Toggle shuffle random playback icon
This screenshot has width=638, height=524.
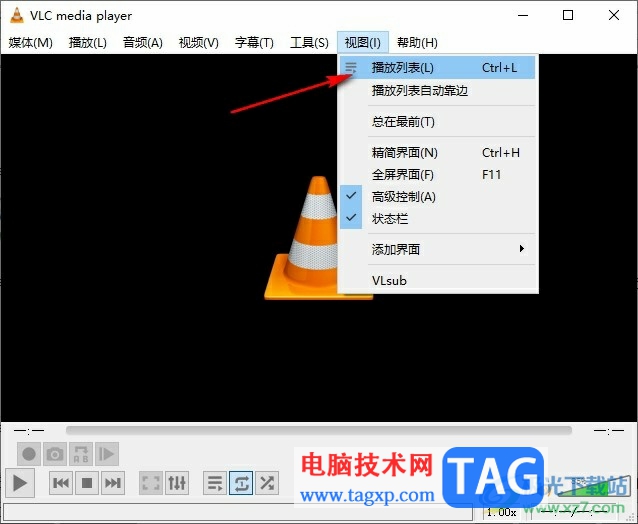[267, 483]
